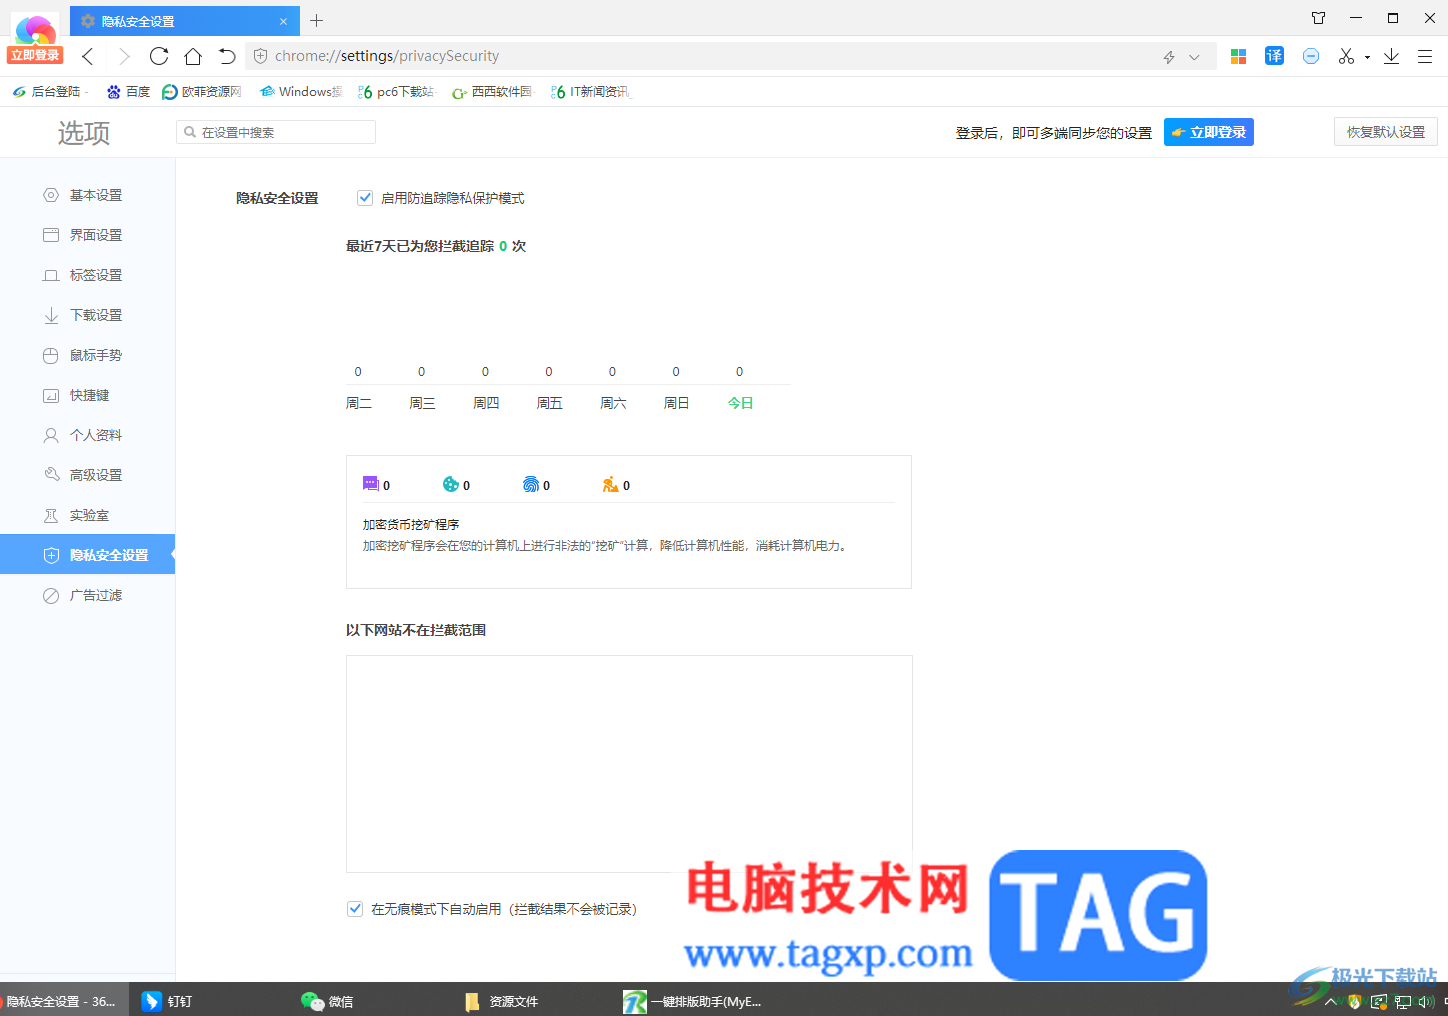Select the screenshot scissors tool

1345,56
